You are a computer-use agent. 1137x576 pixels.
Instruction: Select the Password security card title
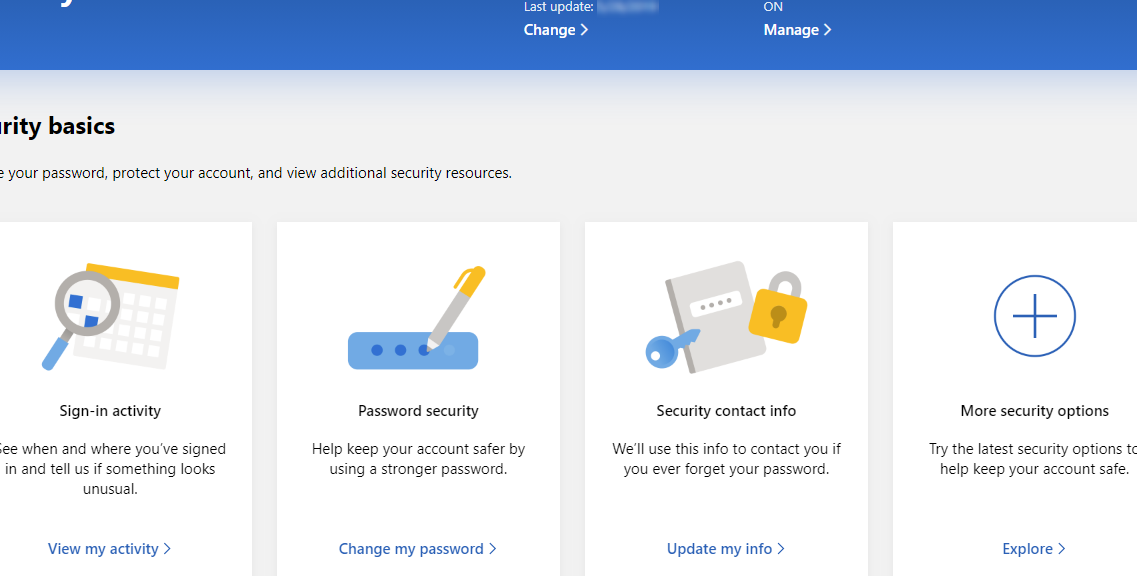point(418,411)
